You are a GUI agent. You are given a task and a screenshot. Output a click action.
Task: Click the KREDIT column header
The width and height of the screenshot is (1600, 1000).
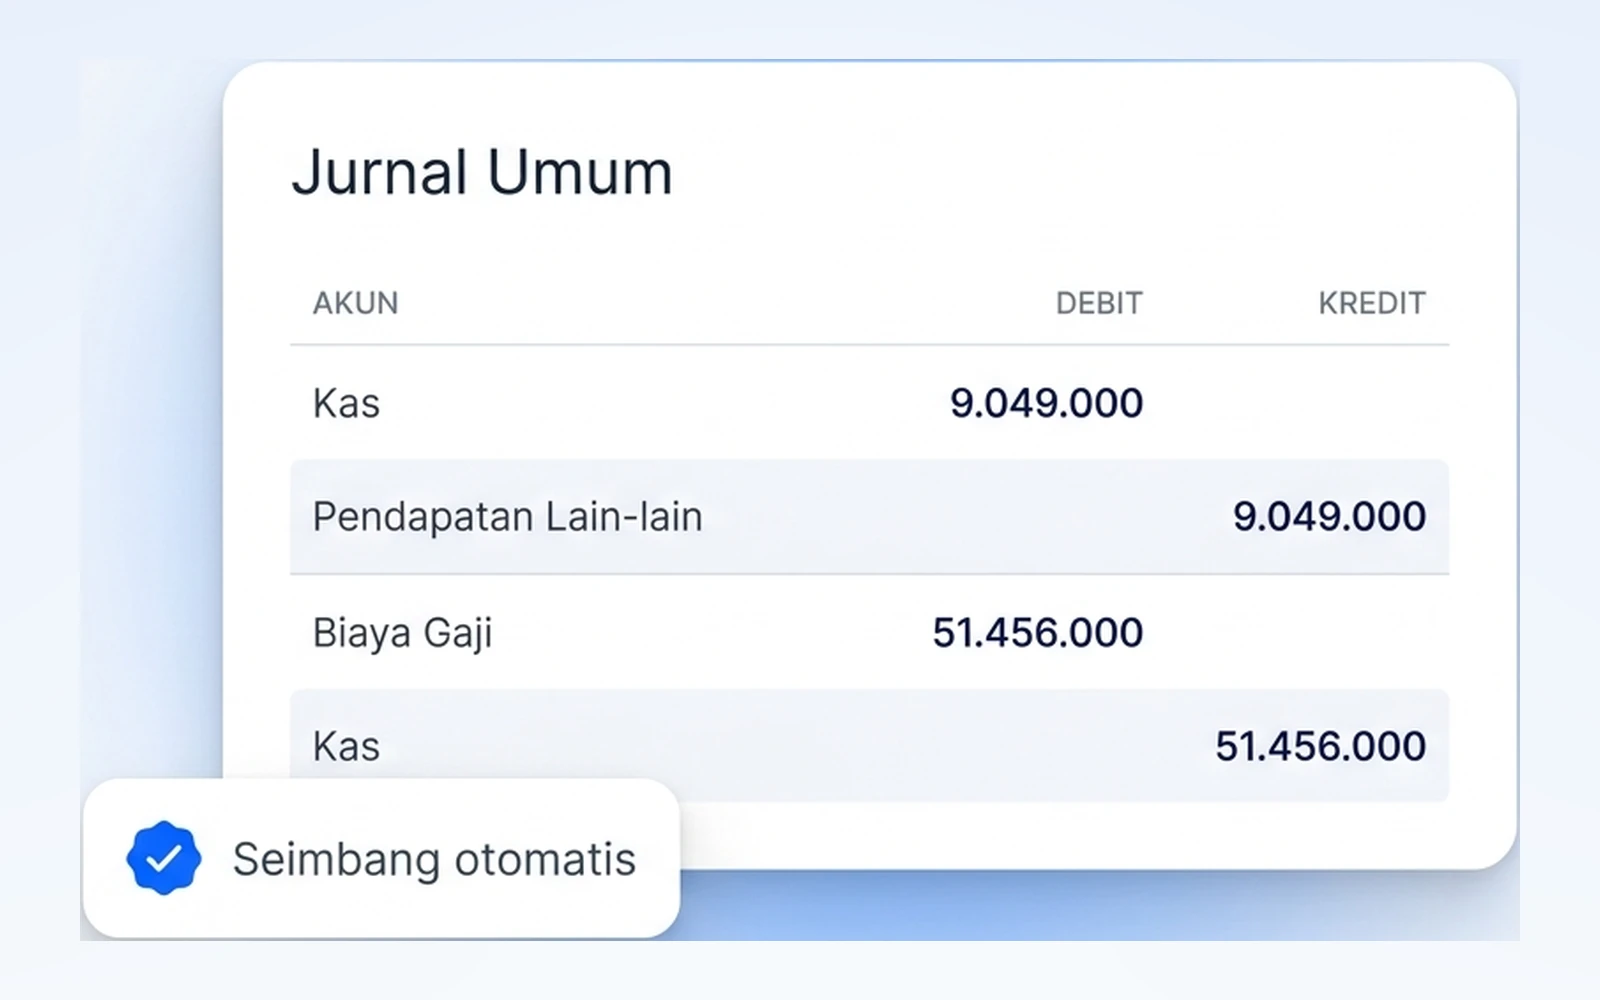[x=1372, y=303]
